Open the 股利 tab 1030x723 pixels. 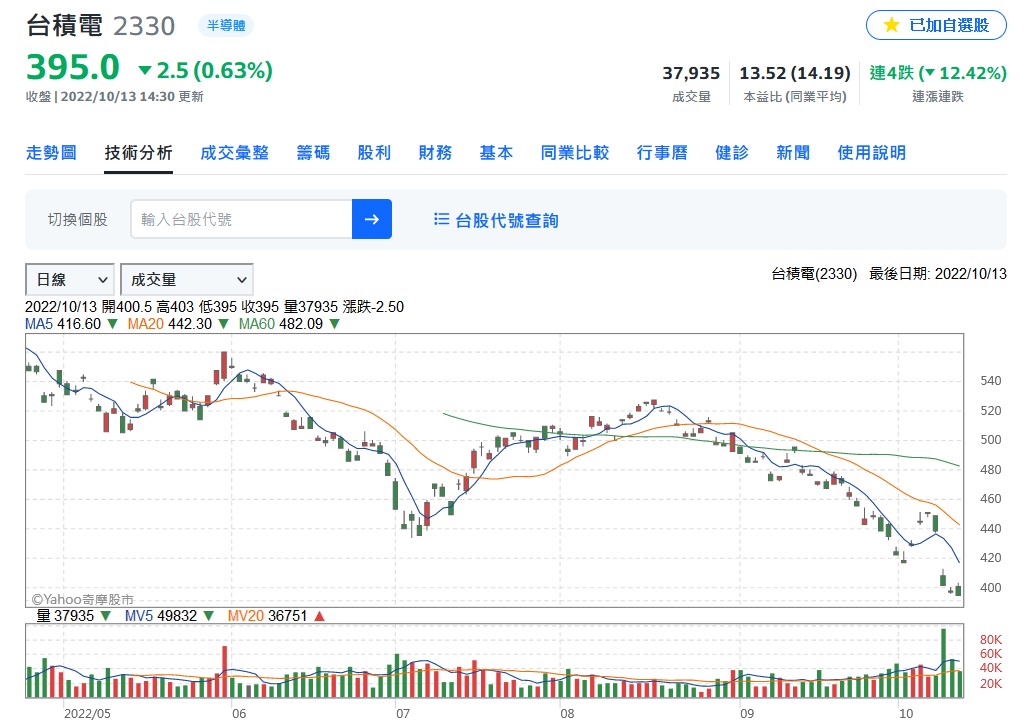[374, 153]
